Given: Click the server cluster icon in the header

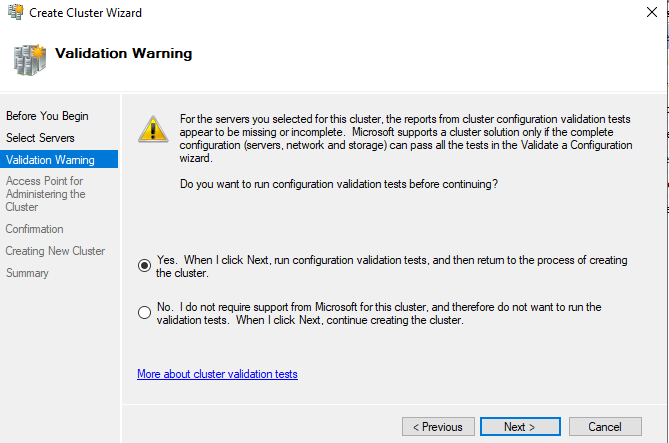Looking at the screenshot, I should [x=27, y=54].
